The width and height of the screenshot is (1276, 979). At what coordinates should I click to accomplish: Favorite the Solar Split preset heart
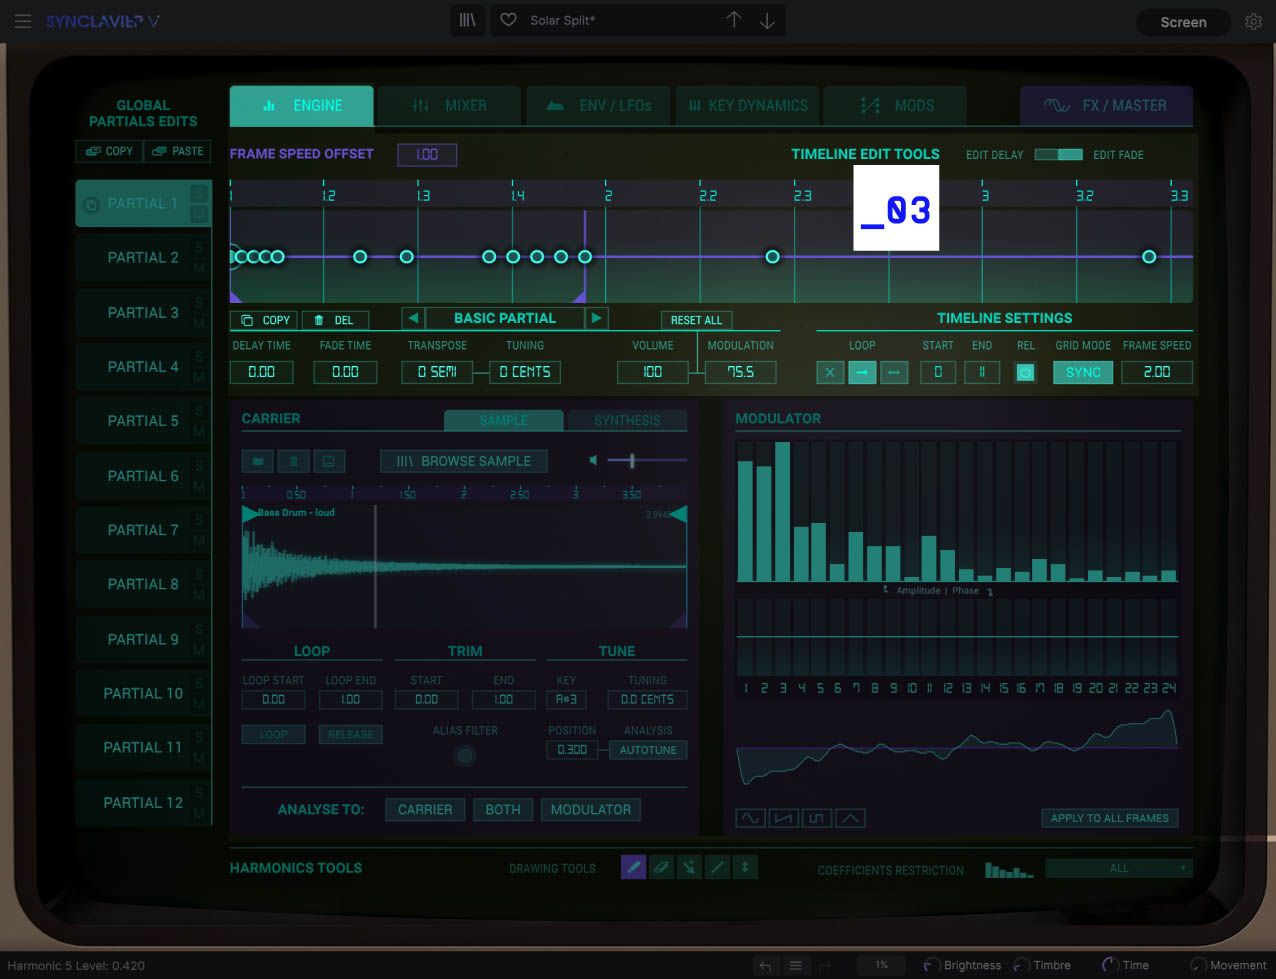508,20
